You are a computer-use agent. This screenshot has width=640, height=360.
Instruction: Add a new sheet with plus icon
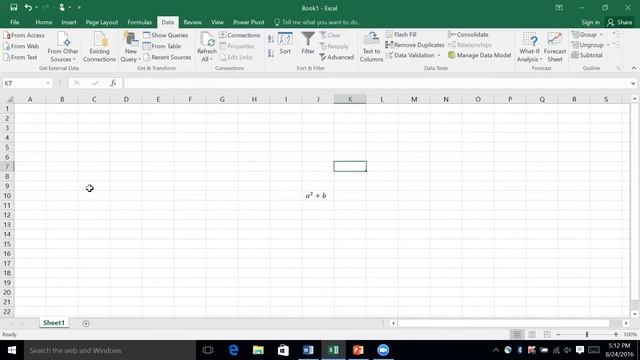pyautogui.click(x=86, y=323)
